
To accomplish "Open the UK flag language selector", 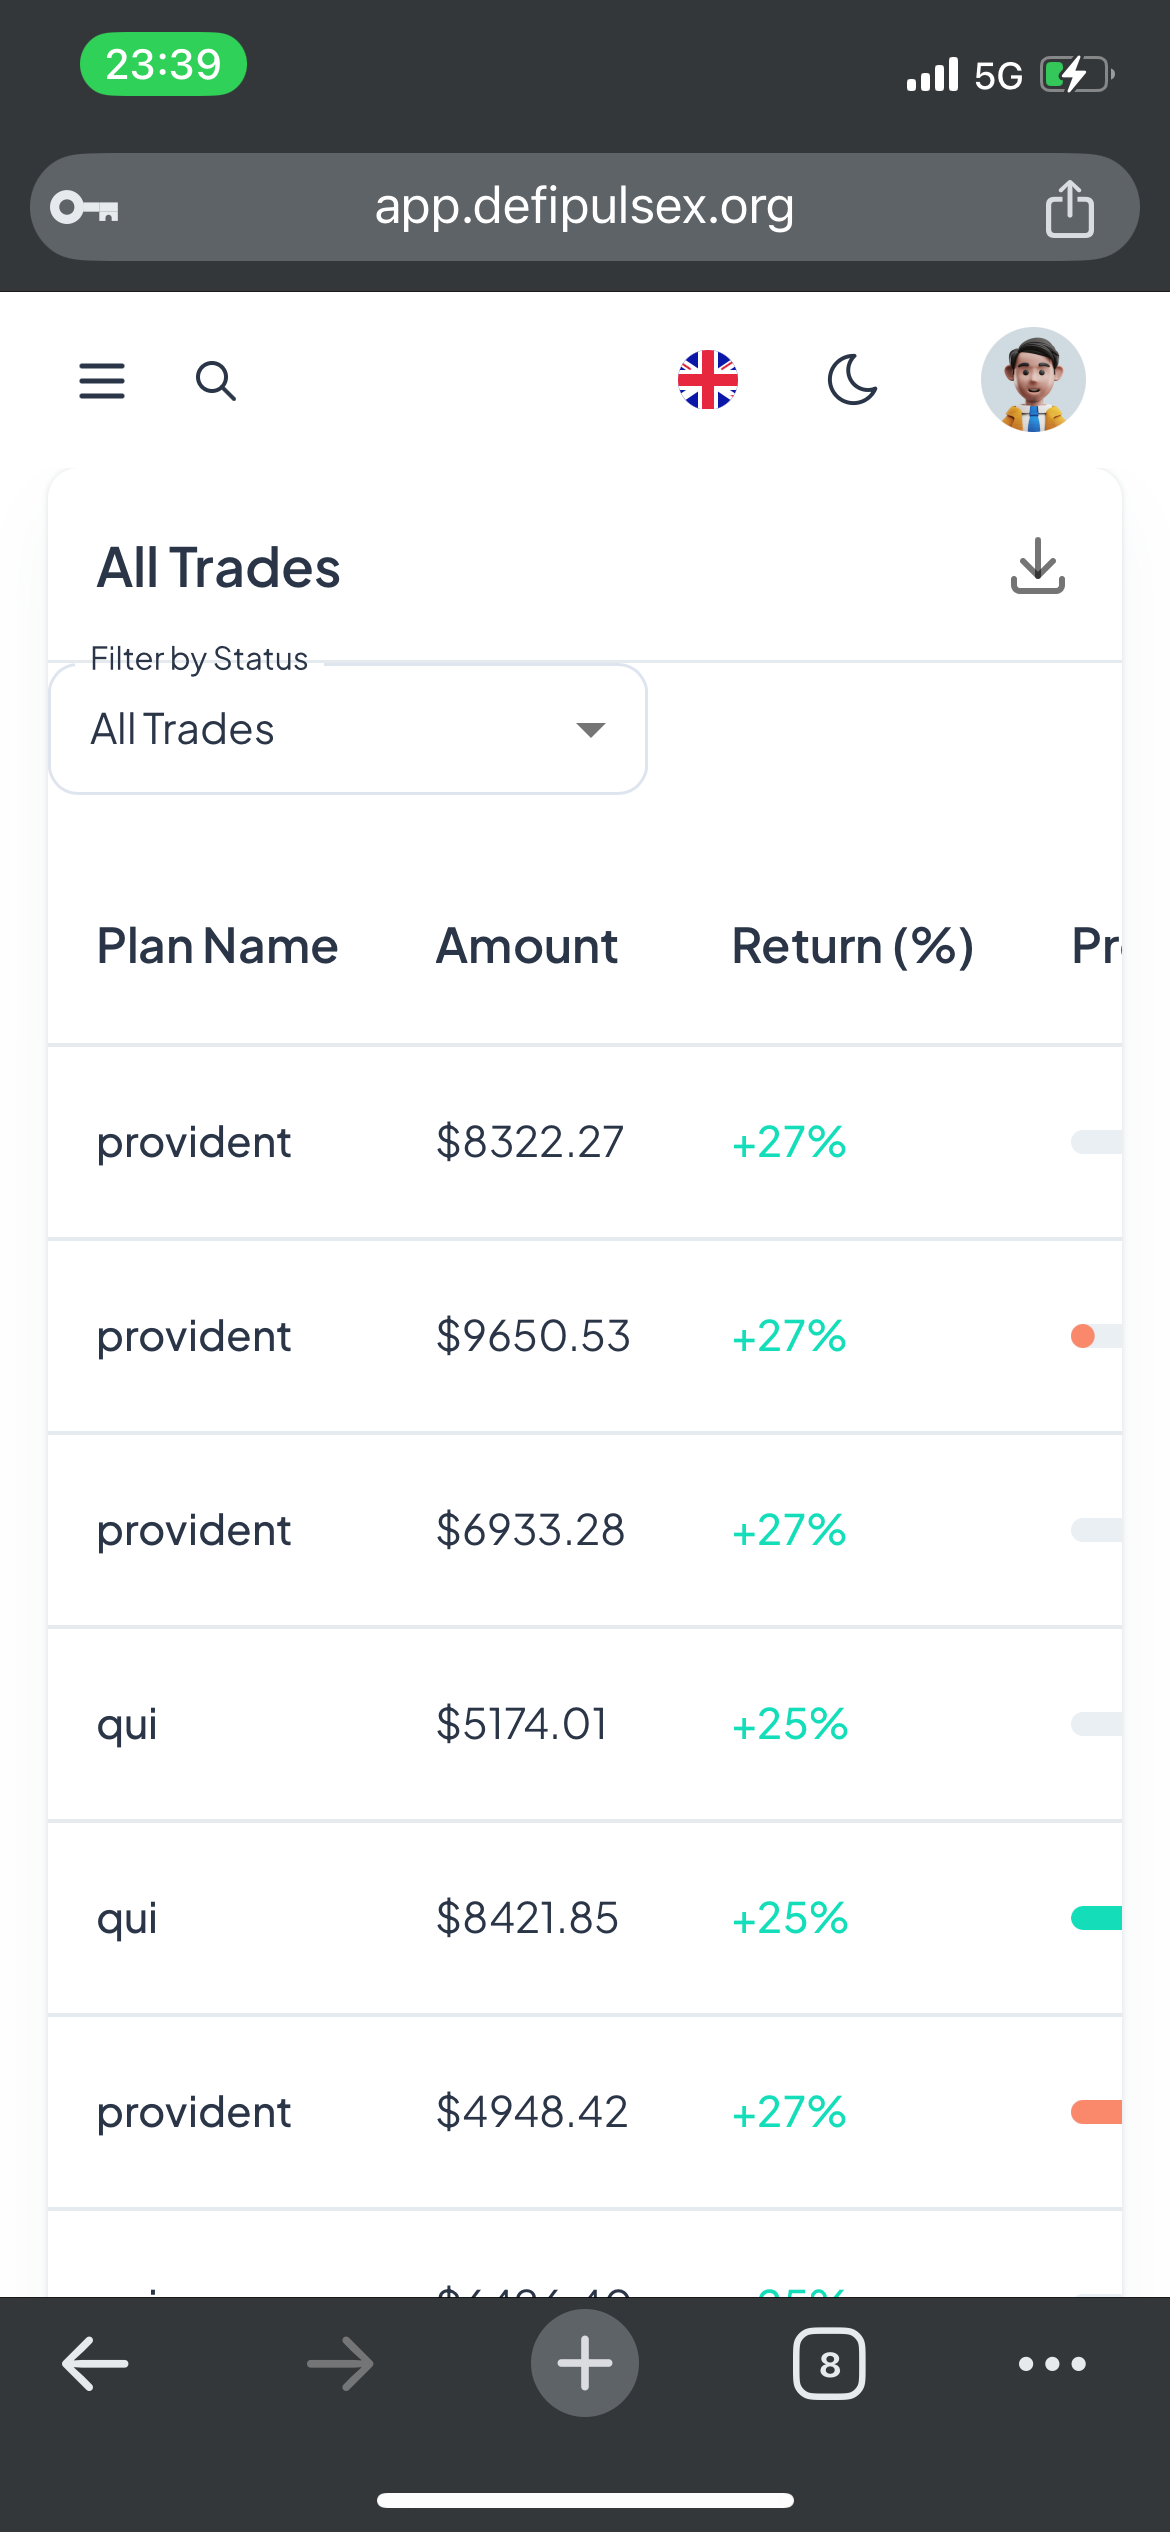I will [x=707, y=380].
